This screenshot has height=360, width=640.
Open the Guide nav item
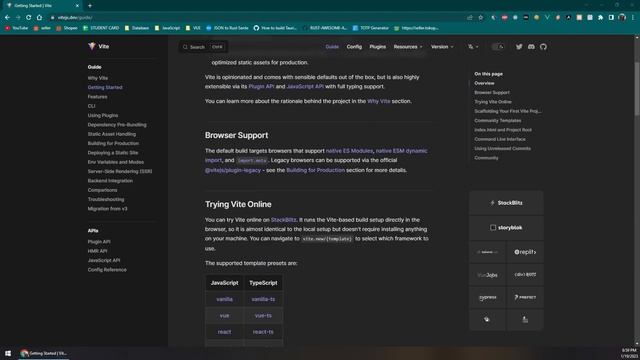[x=332, y=47]
